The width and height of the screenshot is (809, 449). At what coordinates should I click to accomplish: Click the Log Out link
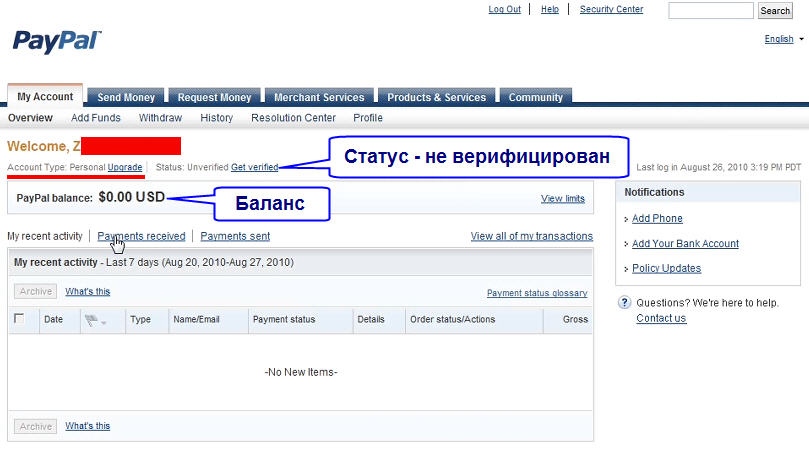pyautogui.click(x=505, y=9)
